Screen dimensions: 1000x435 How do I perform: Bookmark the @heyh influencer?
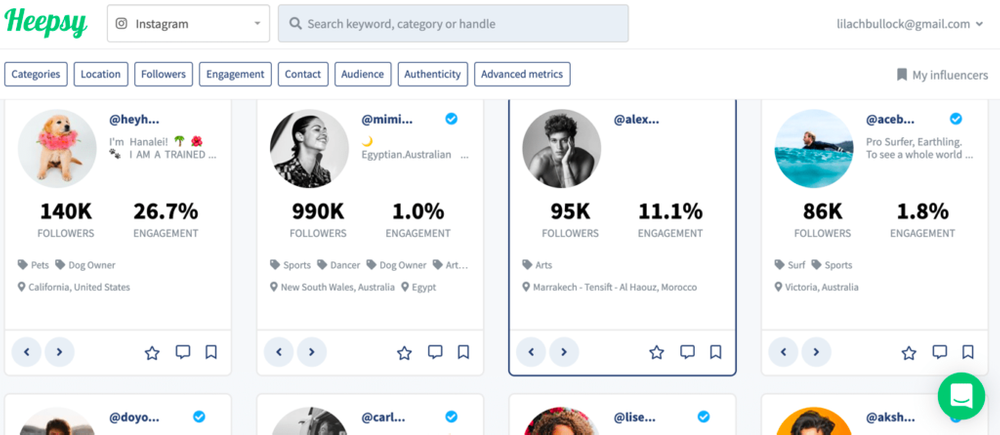(x=211, y=352)
